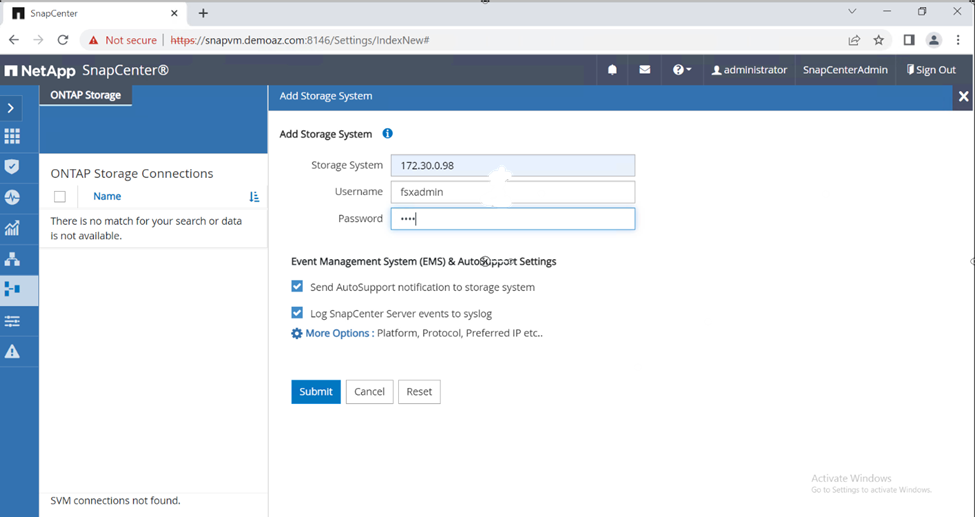975x517 pixels.
Task: Click the browser address bar URL
Action: click(300, 40)
